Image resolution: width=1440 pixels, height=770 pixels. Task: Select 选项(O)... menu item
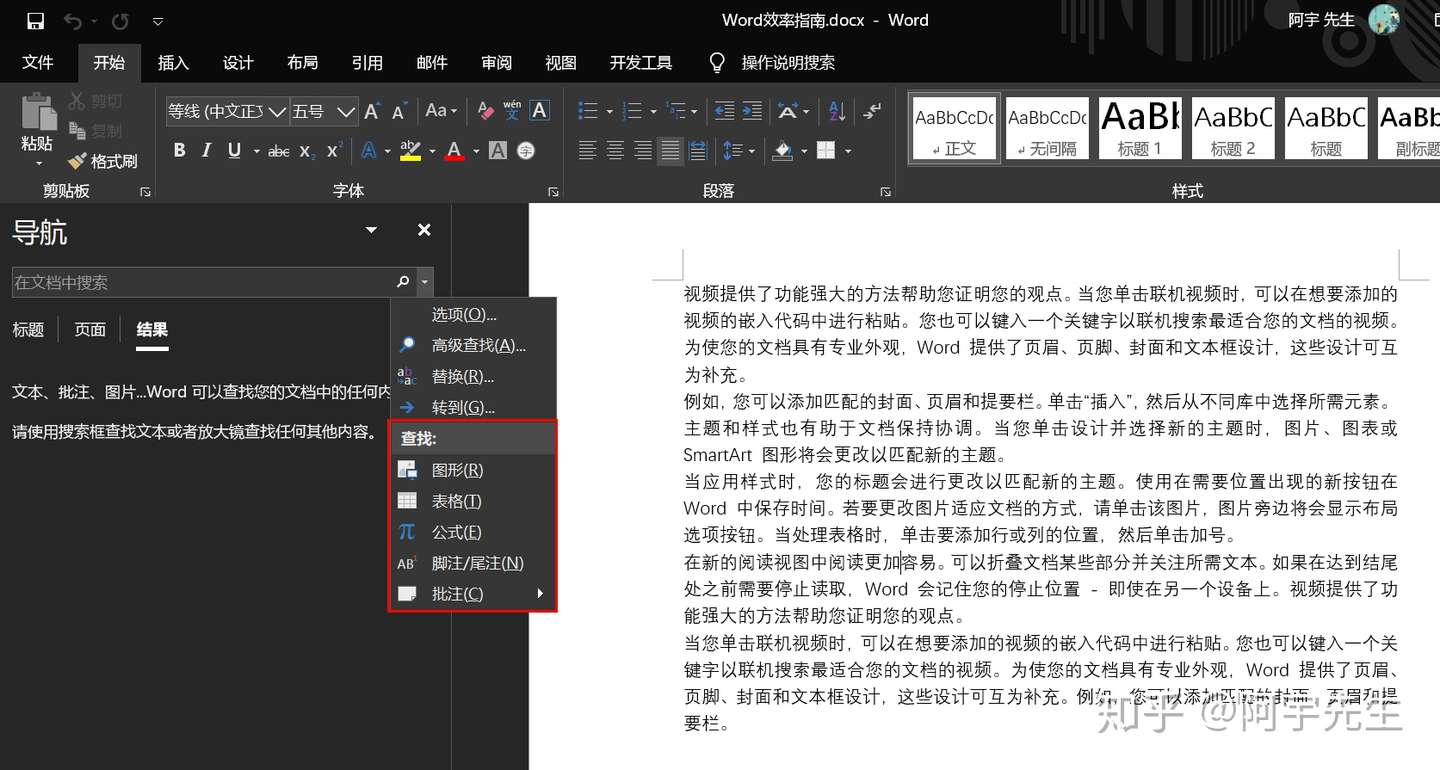pos(473,314)
